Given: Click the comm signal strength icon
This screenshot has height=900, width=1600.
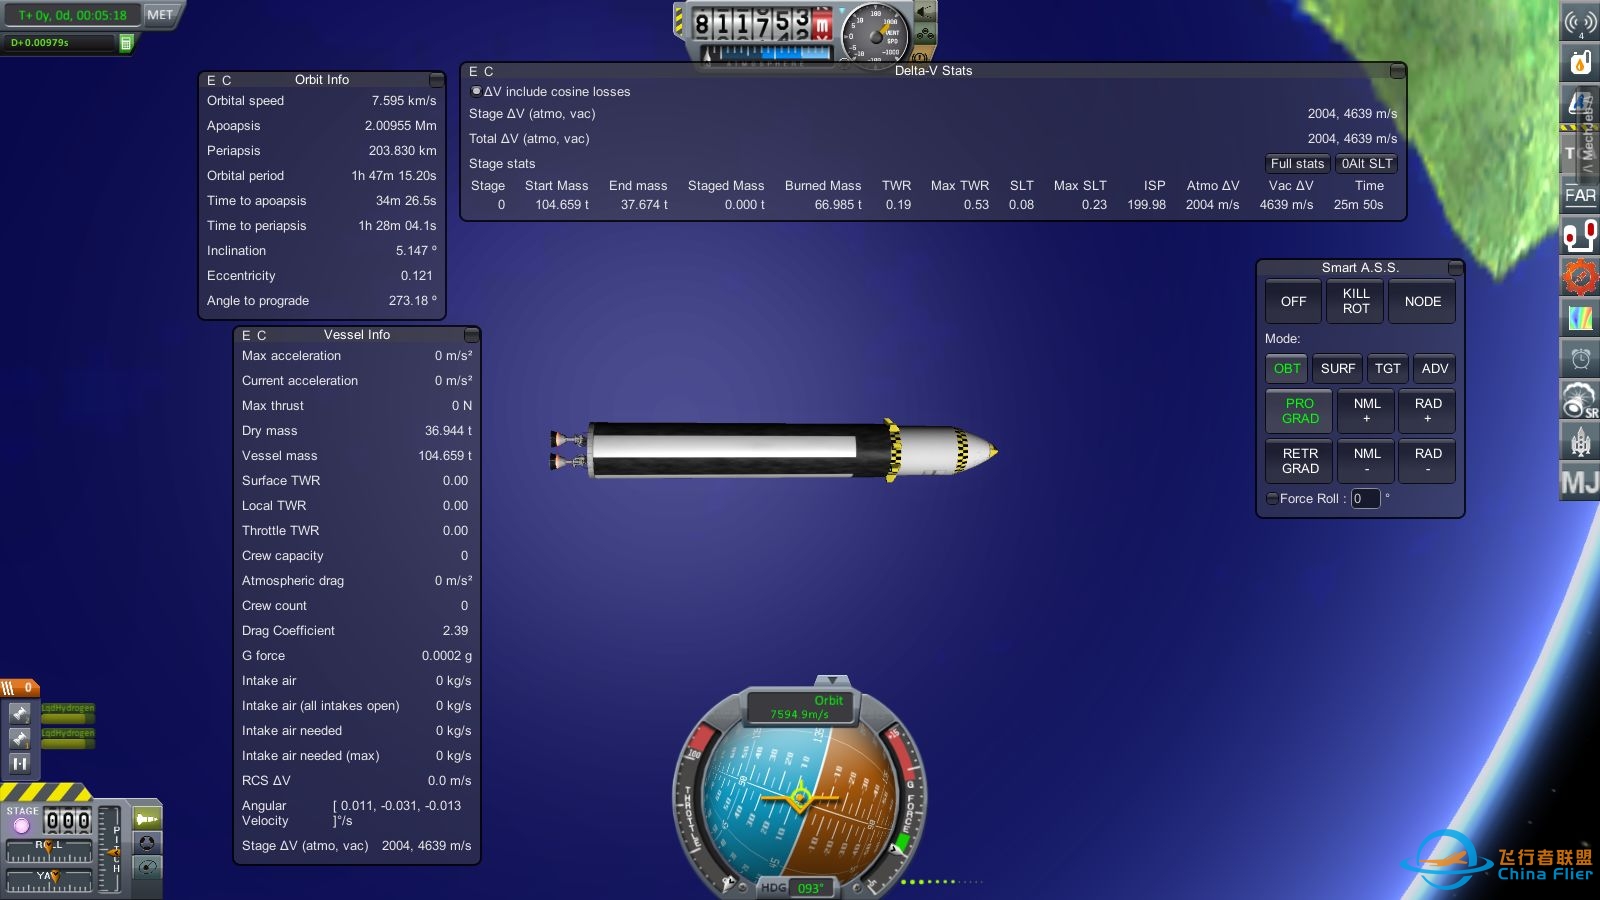Looking at the screenshot, I should pyautogui.click(x=1580, y=22).
